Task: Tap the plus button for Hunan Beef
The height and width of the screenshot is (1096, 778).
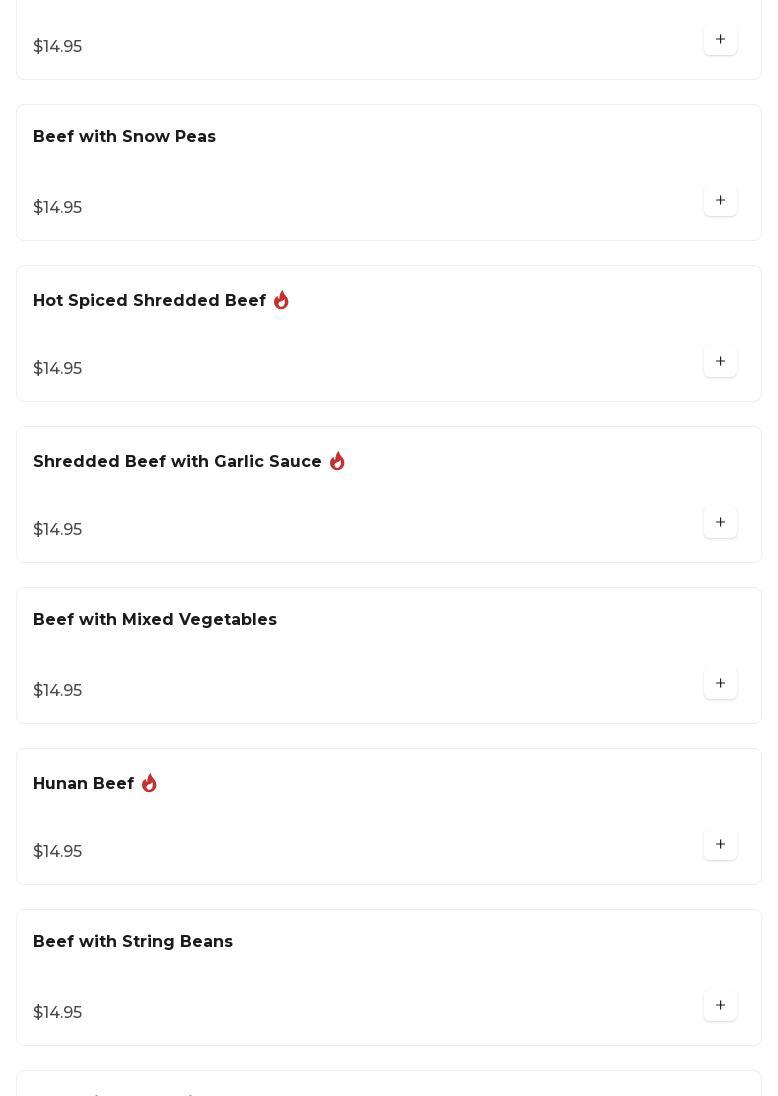Action: (720, 845)
